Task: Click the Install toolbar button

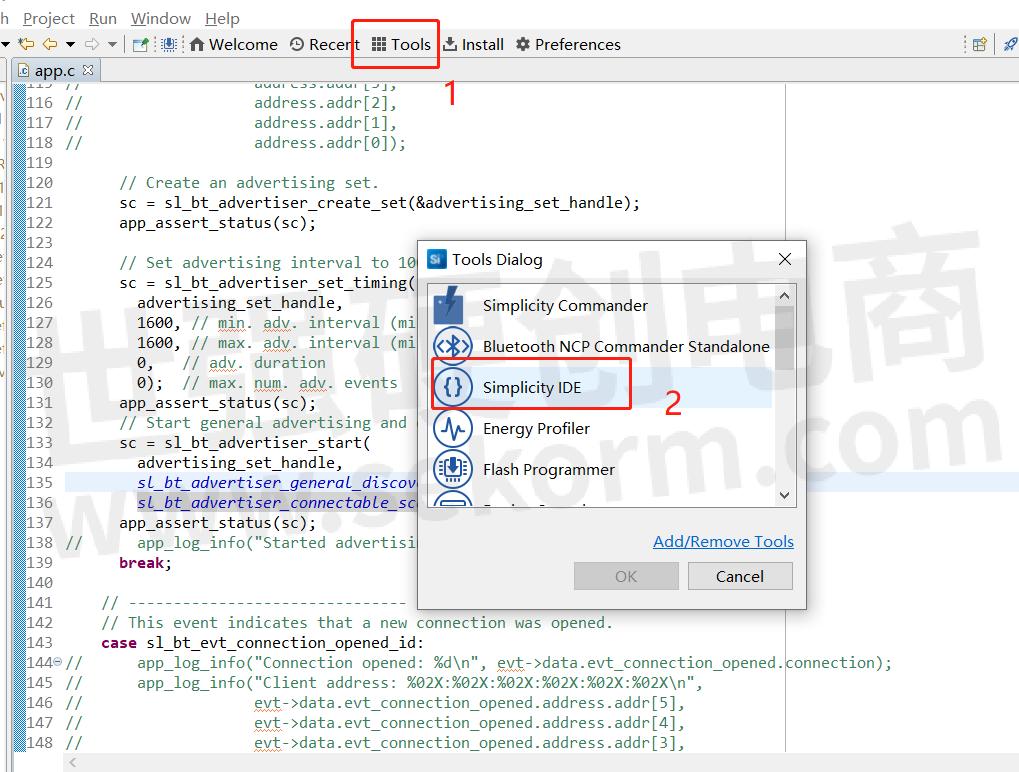Action: pyautogui.click(x=473, y=44)
